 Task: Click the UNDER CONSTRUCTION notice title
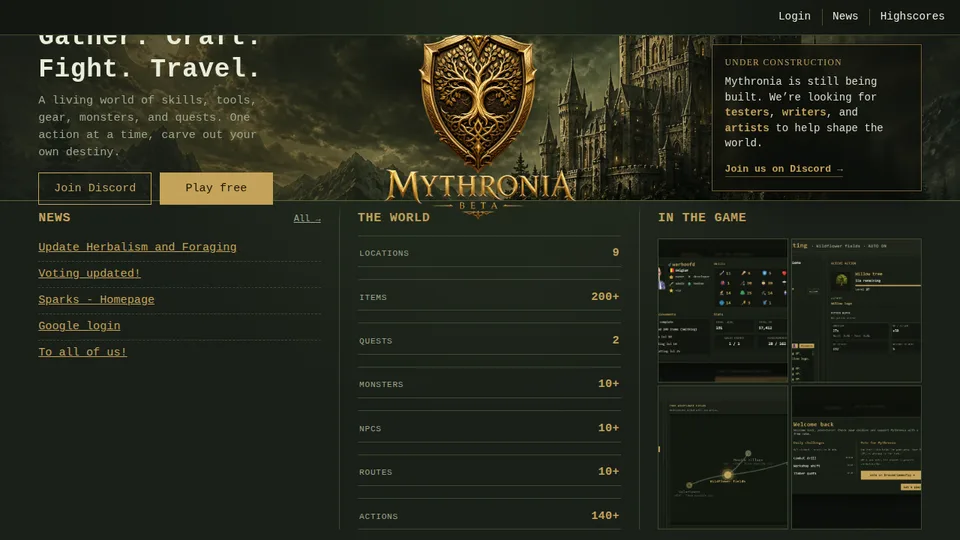[x=783, y=62]
